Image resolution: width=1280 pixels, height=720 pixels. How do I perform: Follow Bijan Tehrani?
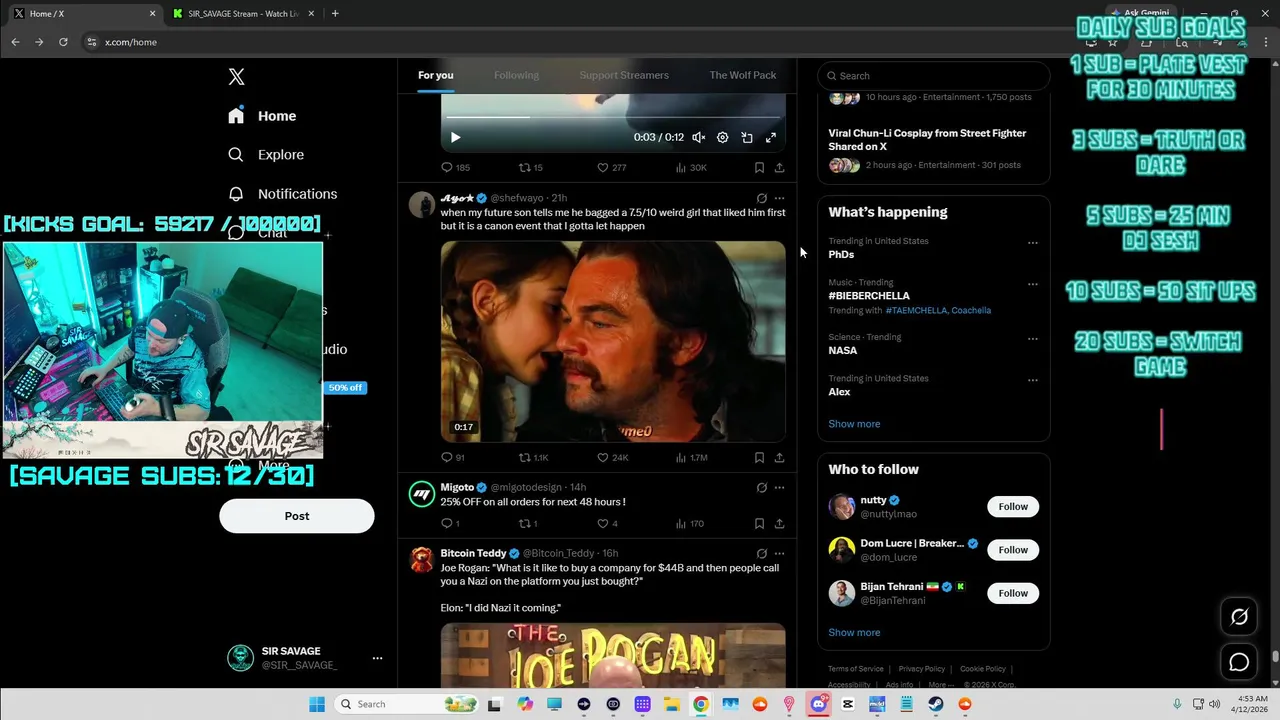pyautogui.click(x=1013, y=593)
